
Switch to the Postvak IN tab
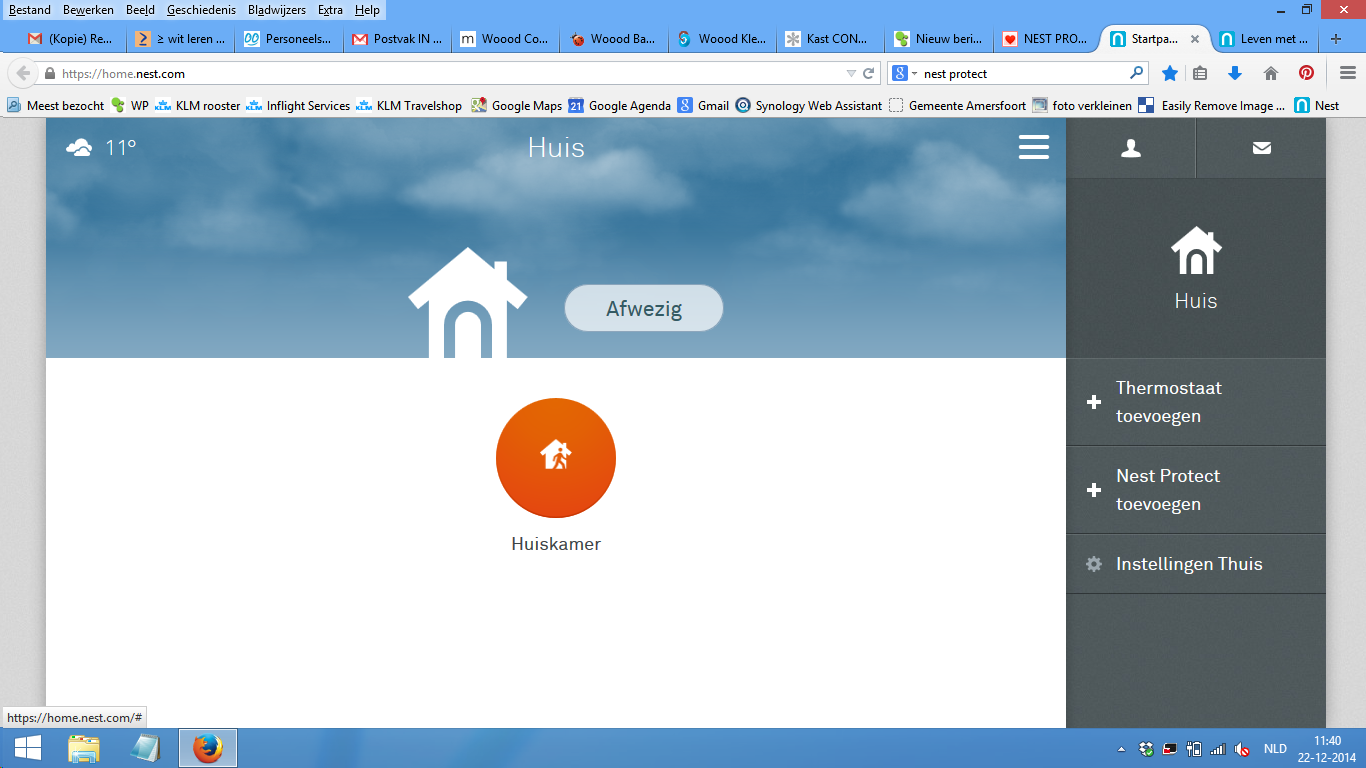tap(397, 39)
